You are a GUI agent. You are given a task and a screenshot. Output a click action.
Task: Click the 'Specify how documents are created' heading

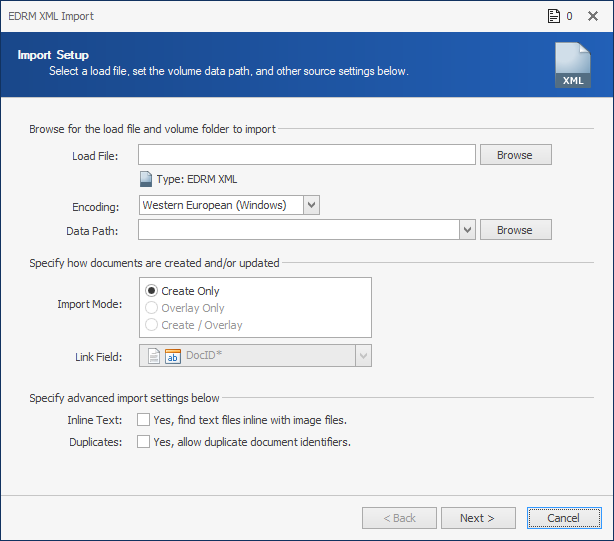click(154, 263)
